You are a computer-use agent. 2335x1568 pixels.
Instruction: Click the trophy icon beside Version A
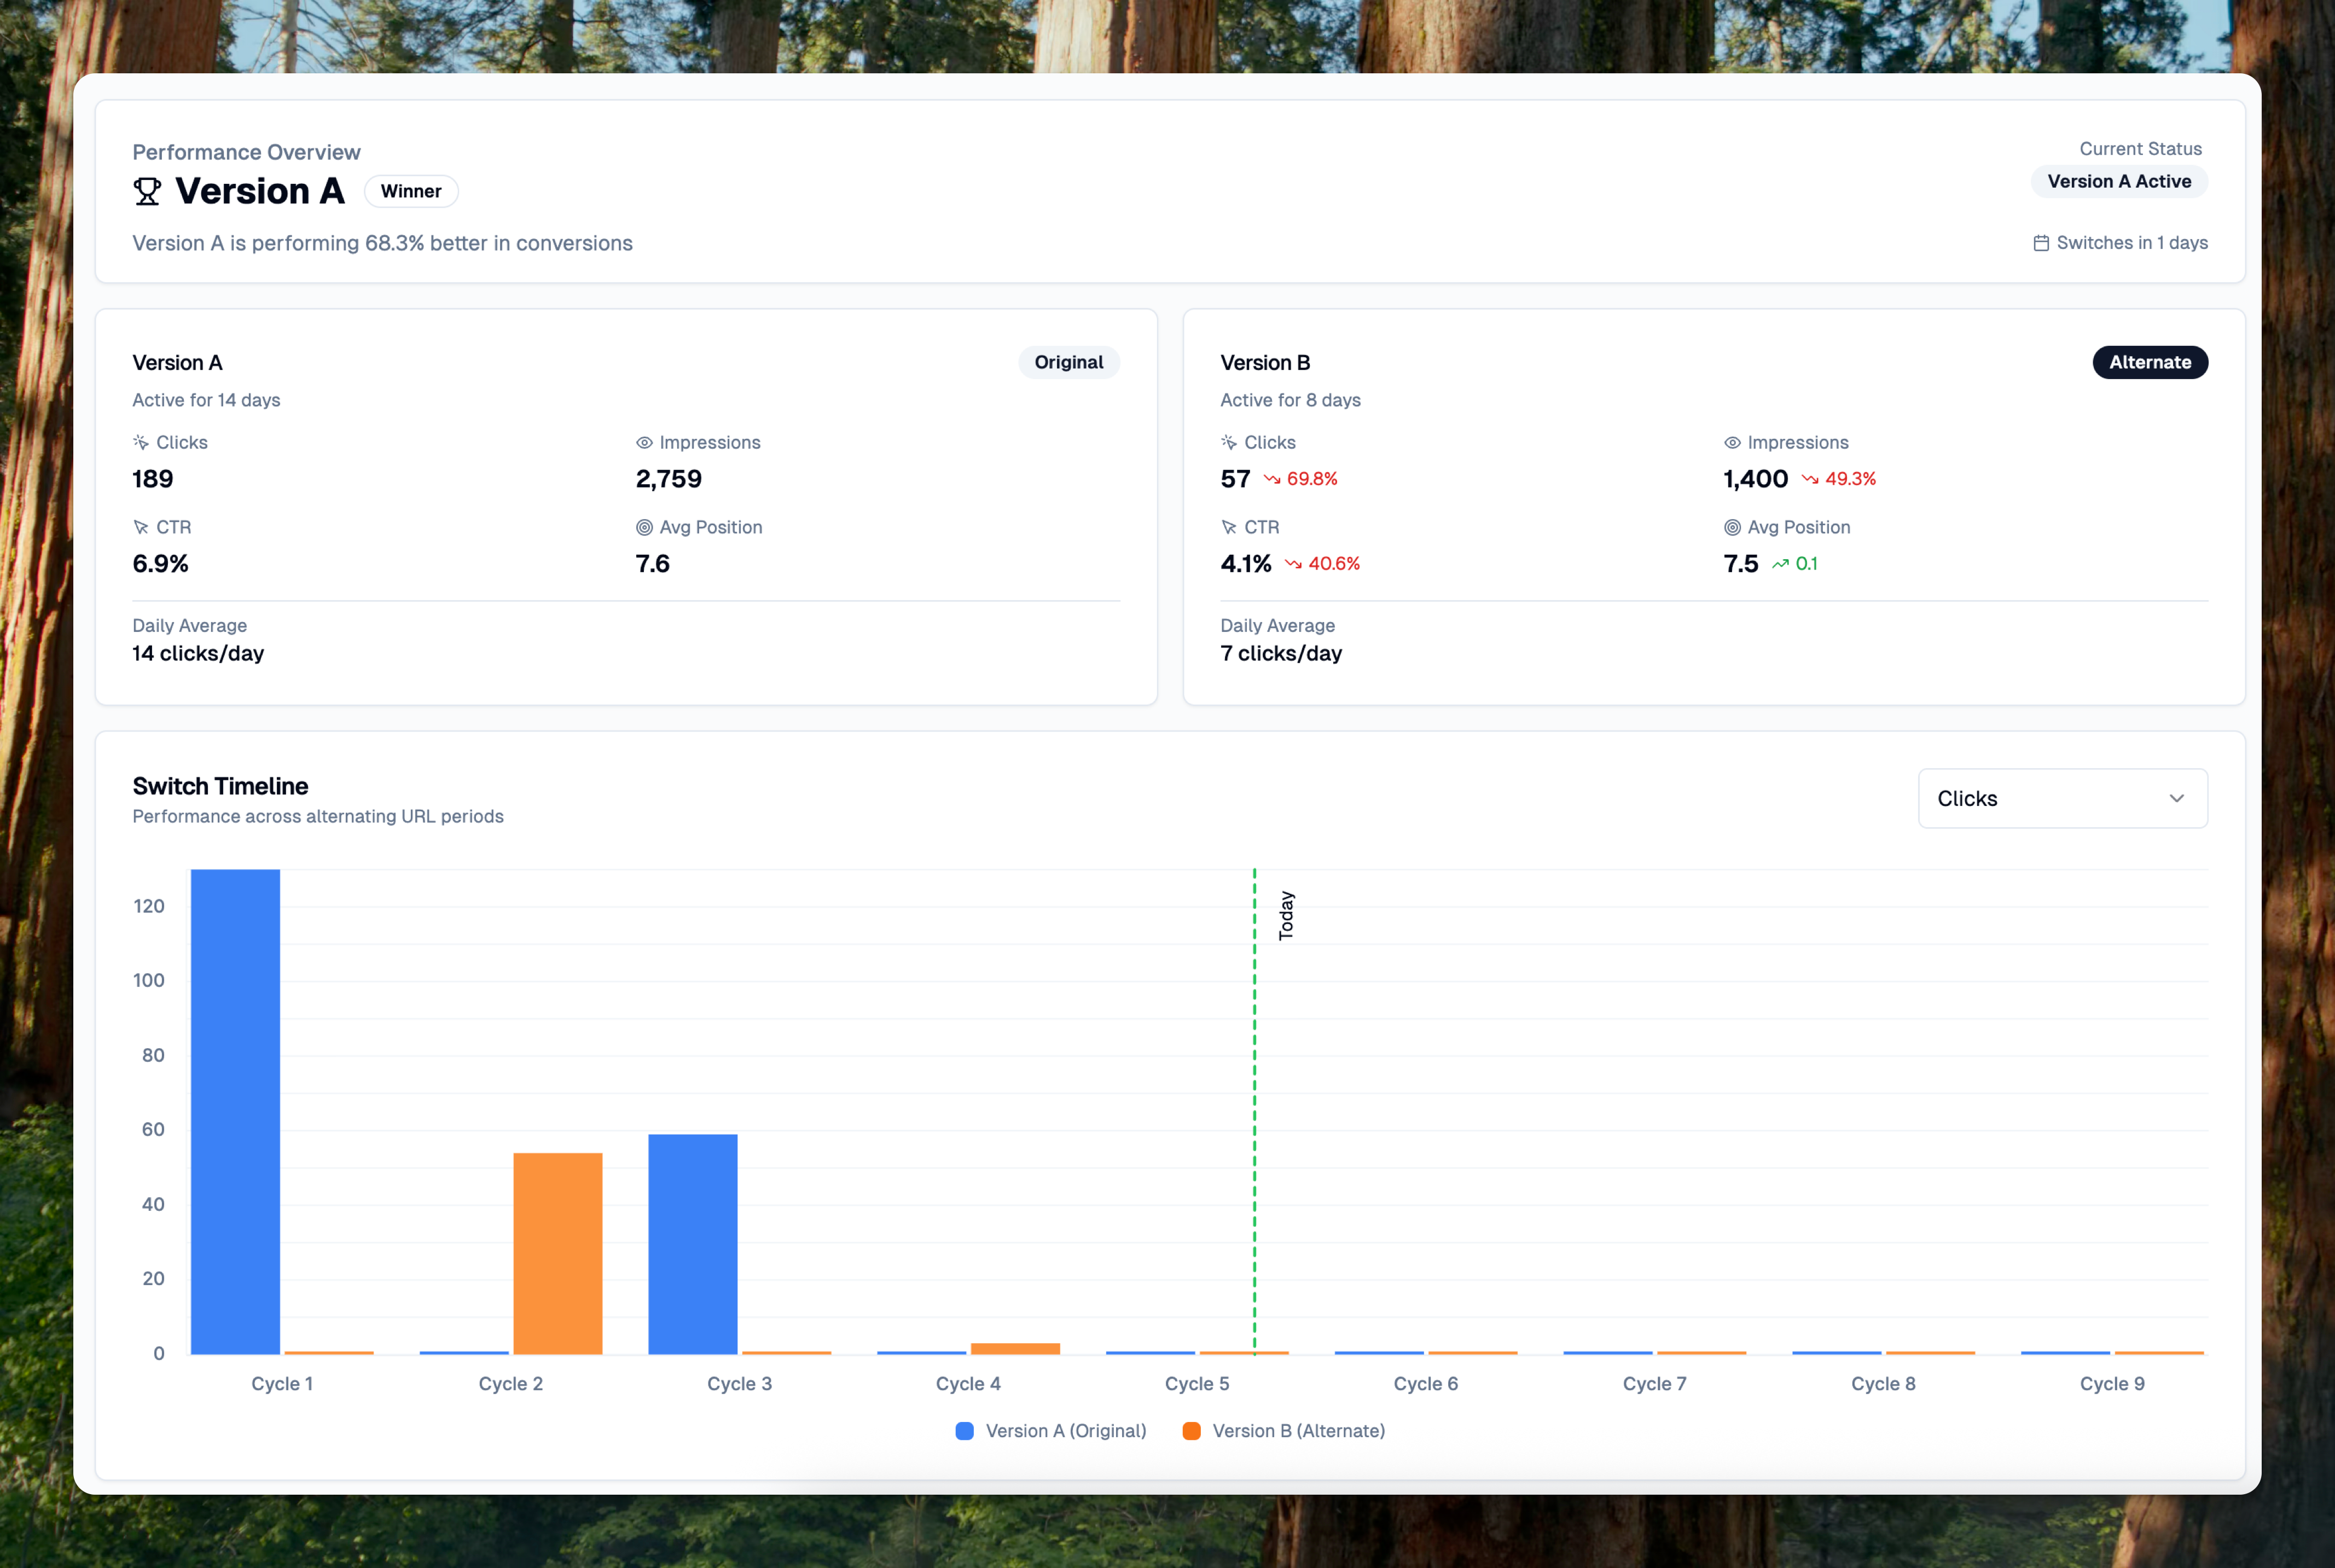pos(147,191)
